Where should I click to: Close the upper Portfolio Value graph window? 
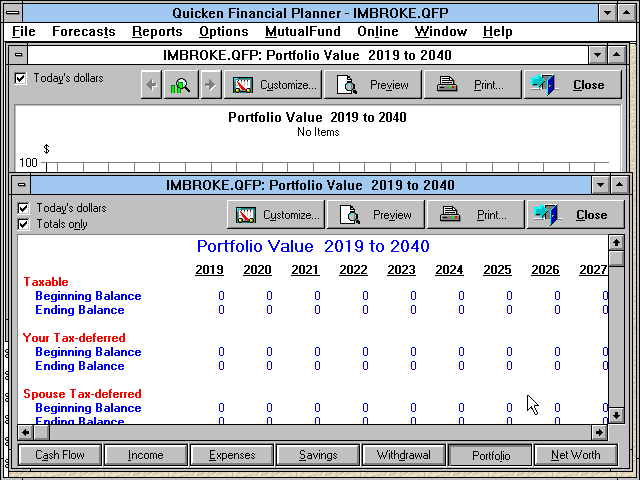pos(573,85)
